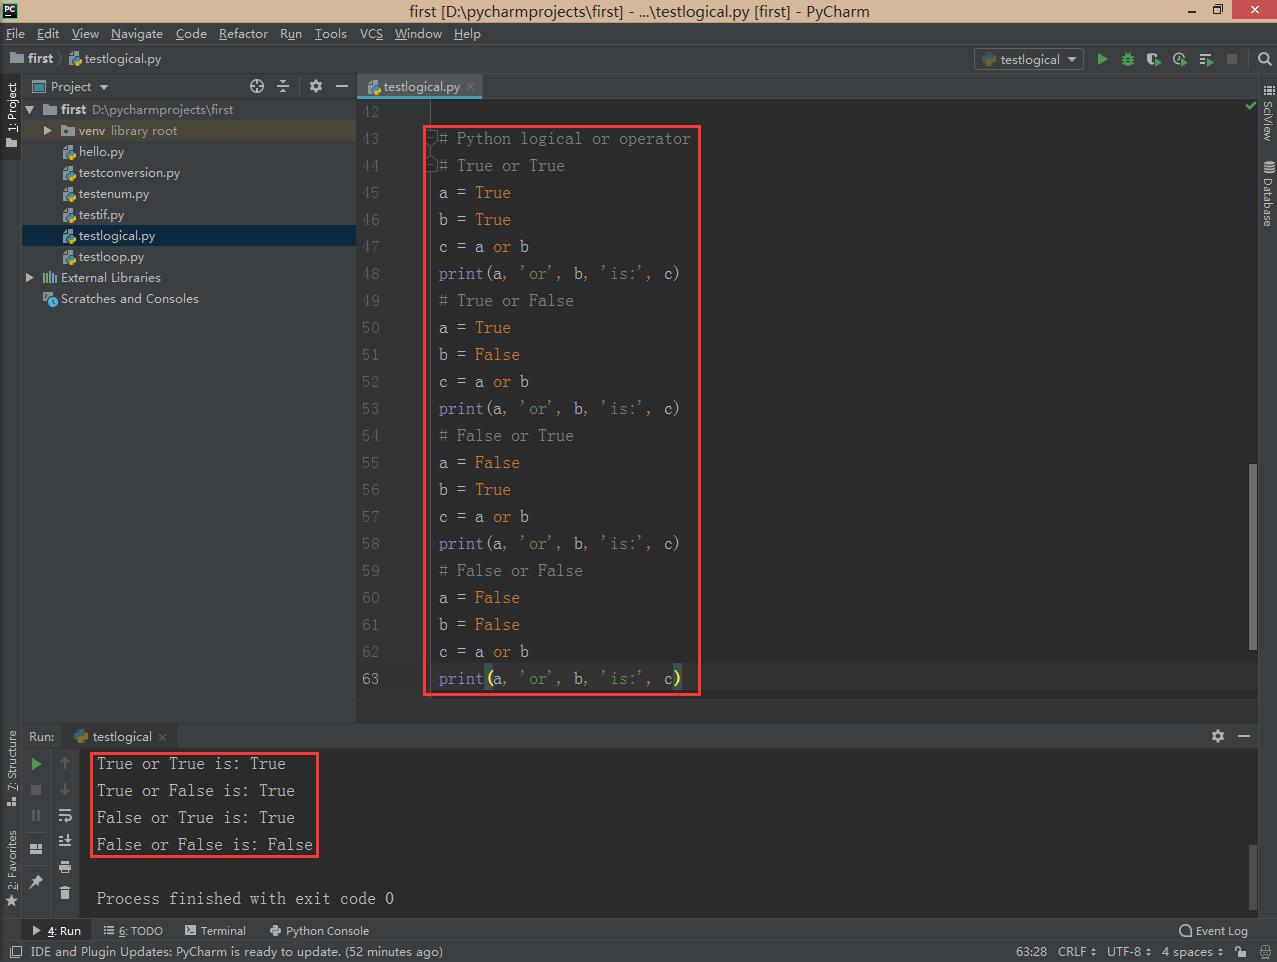Expand External Libraries node
Image resolution: width=1277 pixels, height=962 pixels.
pyautogui.click(x=30, y=278)
